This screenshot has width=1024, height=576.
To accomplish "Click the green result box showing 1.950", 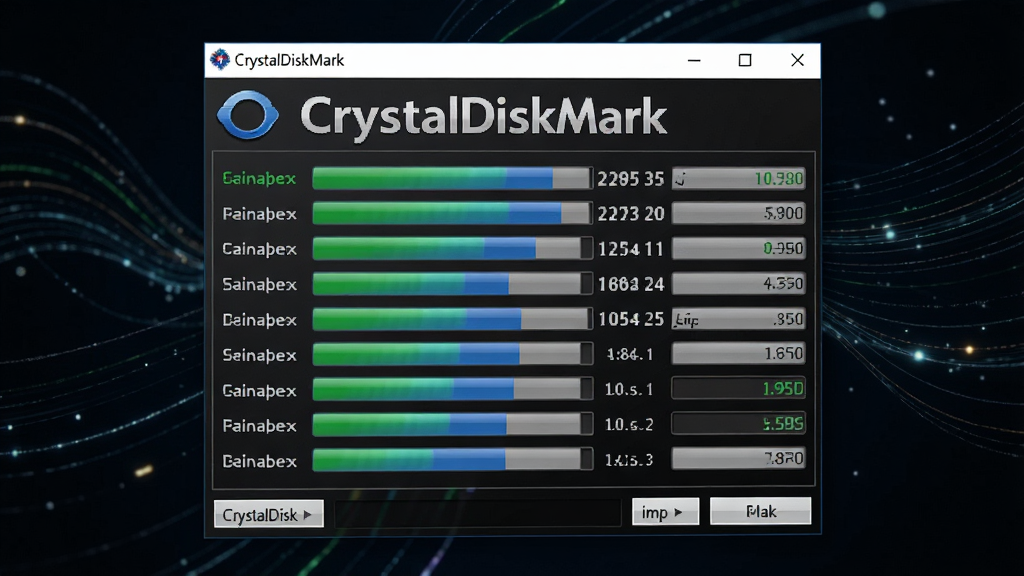I will (739, 389).
